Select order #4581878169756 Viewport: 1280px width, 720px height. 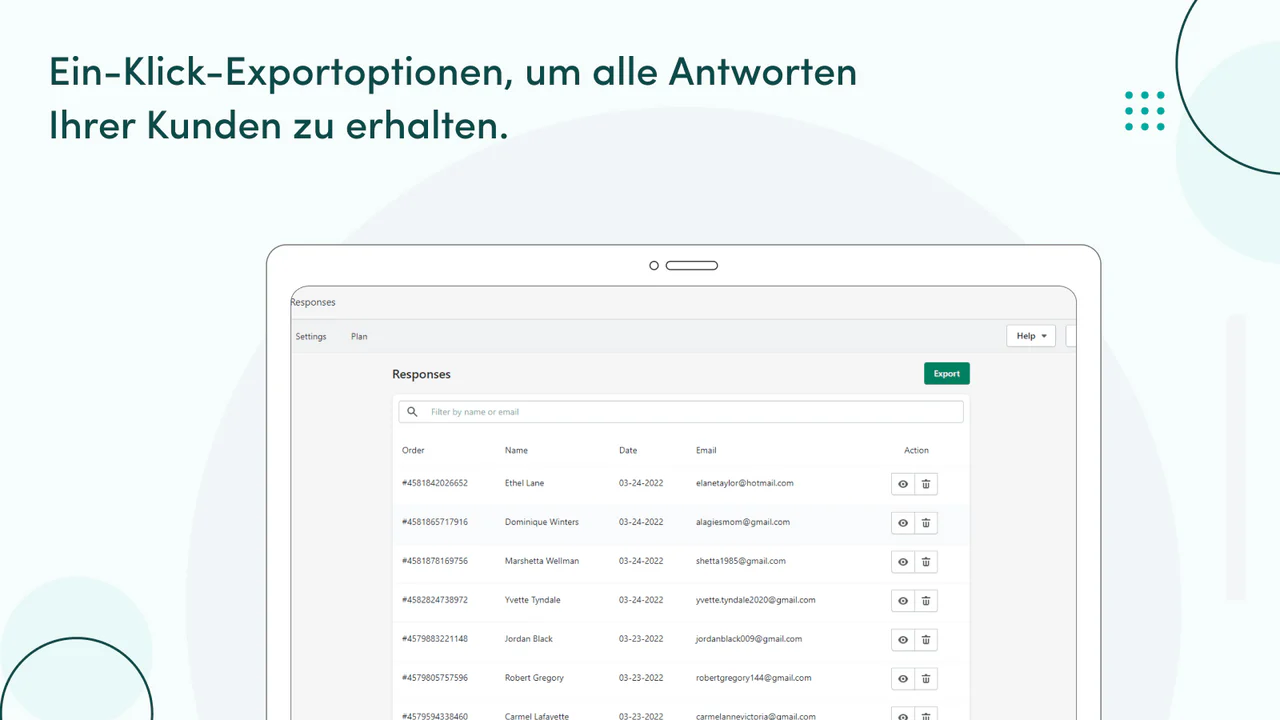click(x=435, y=561)
